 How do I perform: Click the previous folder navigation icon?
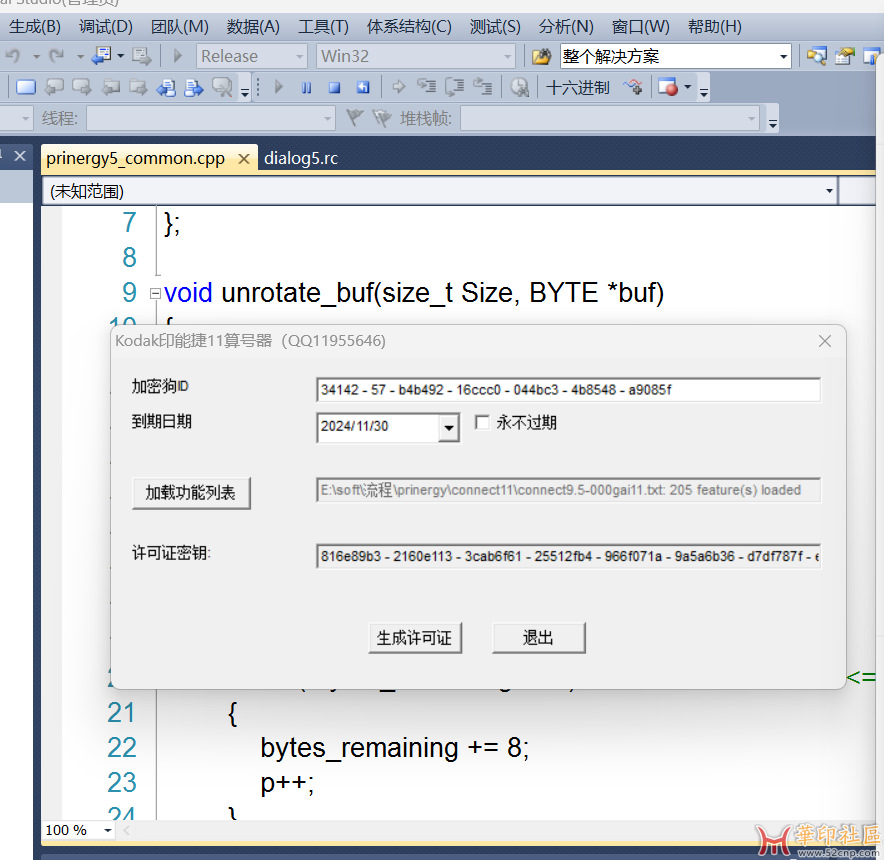[110, 87]
